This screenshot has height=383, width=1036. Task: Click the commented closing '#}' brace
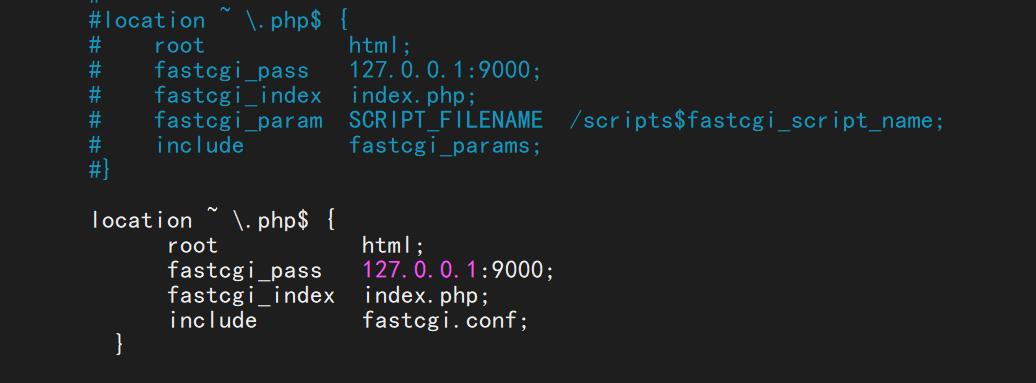tap(100, 170)
